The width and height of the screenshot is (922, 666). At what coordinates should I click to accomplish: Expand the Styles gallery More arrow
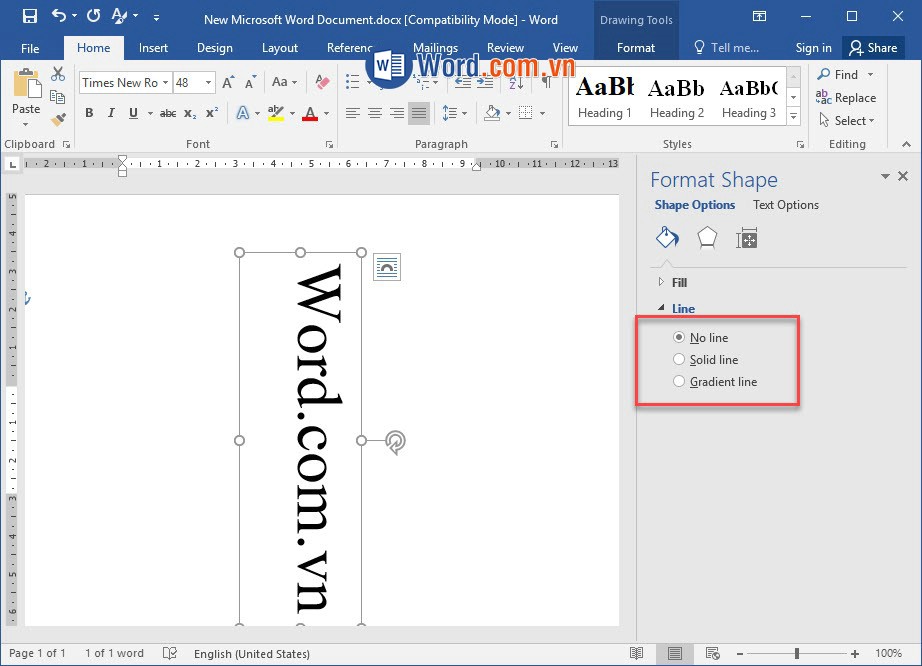click(794, 117)
